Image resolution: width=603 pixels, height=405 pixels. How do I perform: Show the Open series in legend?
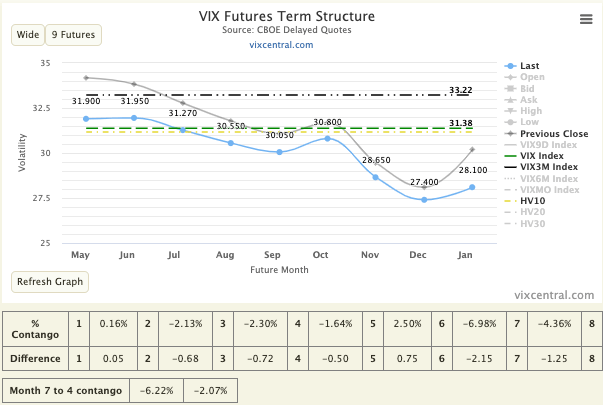pos(533,76)
